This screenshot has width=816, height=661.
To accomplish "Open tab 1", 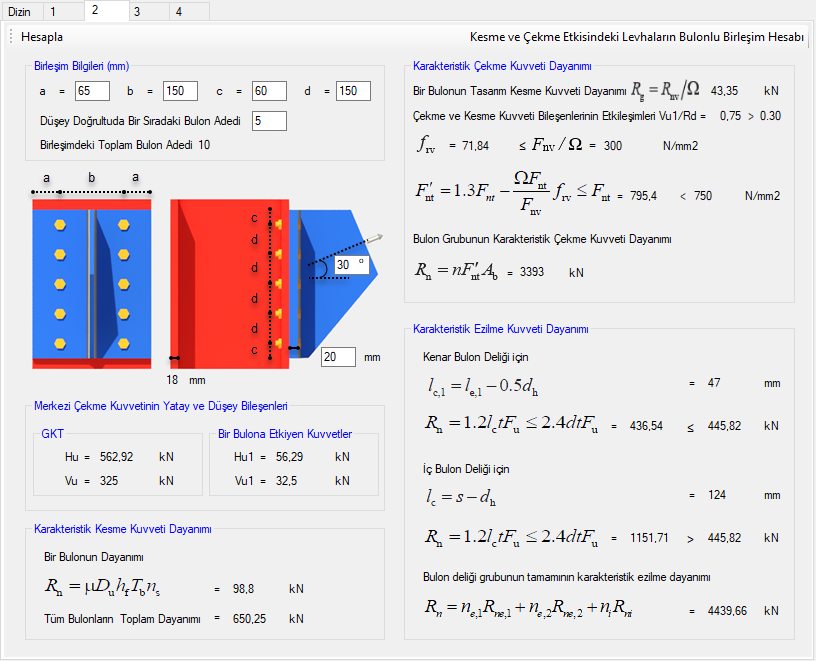I will 63,11.
